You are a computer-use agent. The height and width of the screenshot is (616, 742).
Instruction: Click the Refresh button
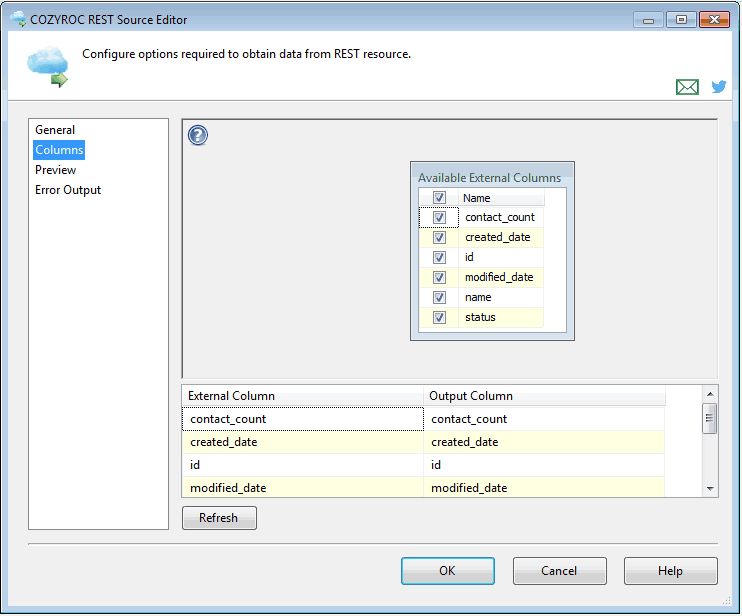(x=219, y=518)
